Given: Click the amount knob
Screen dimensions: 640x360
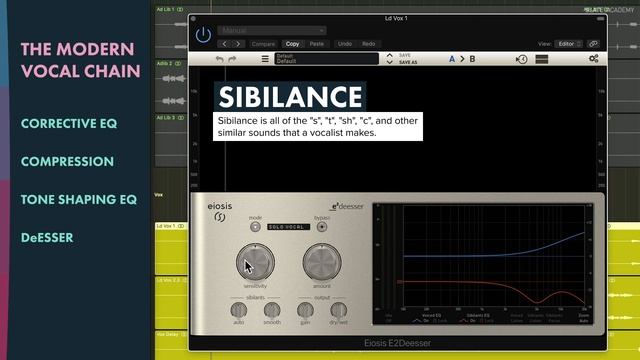Looking at the screenshot, I should tap(322, 262).
